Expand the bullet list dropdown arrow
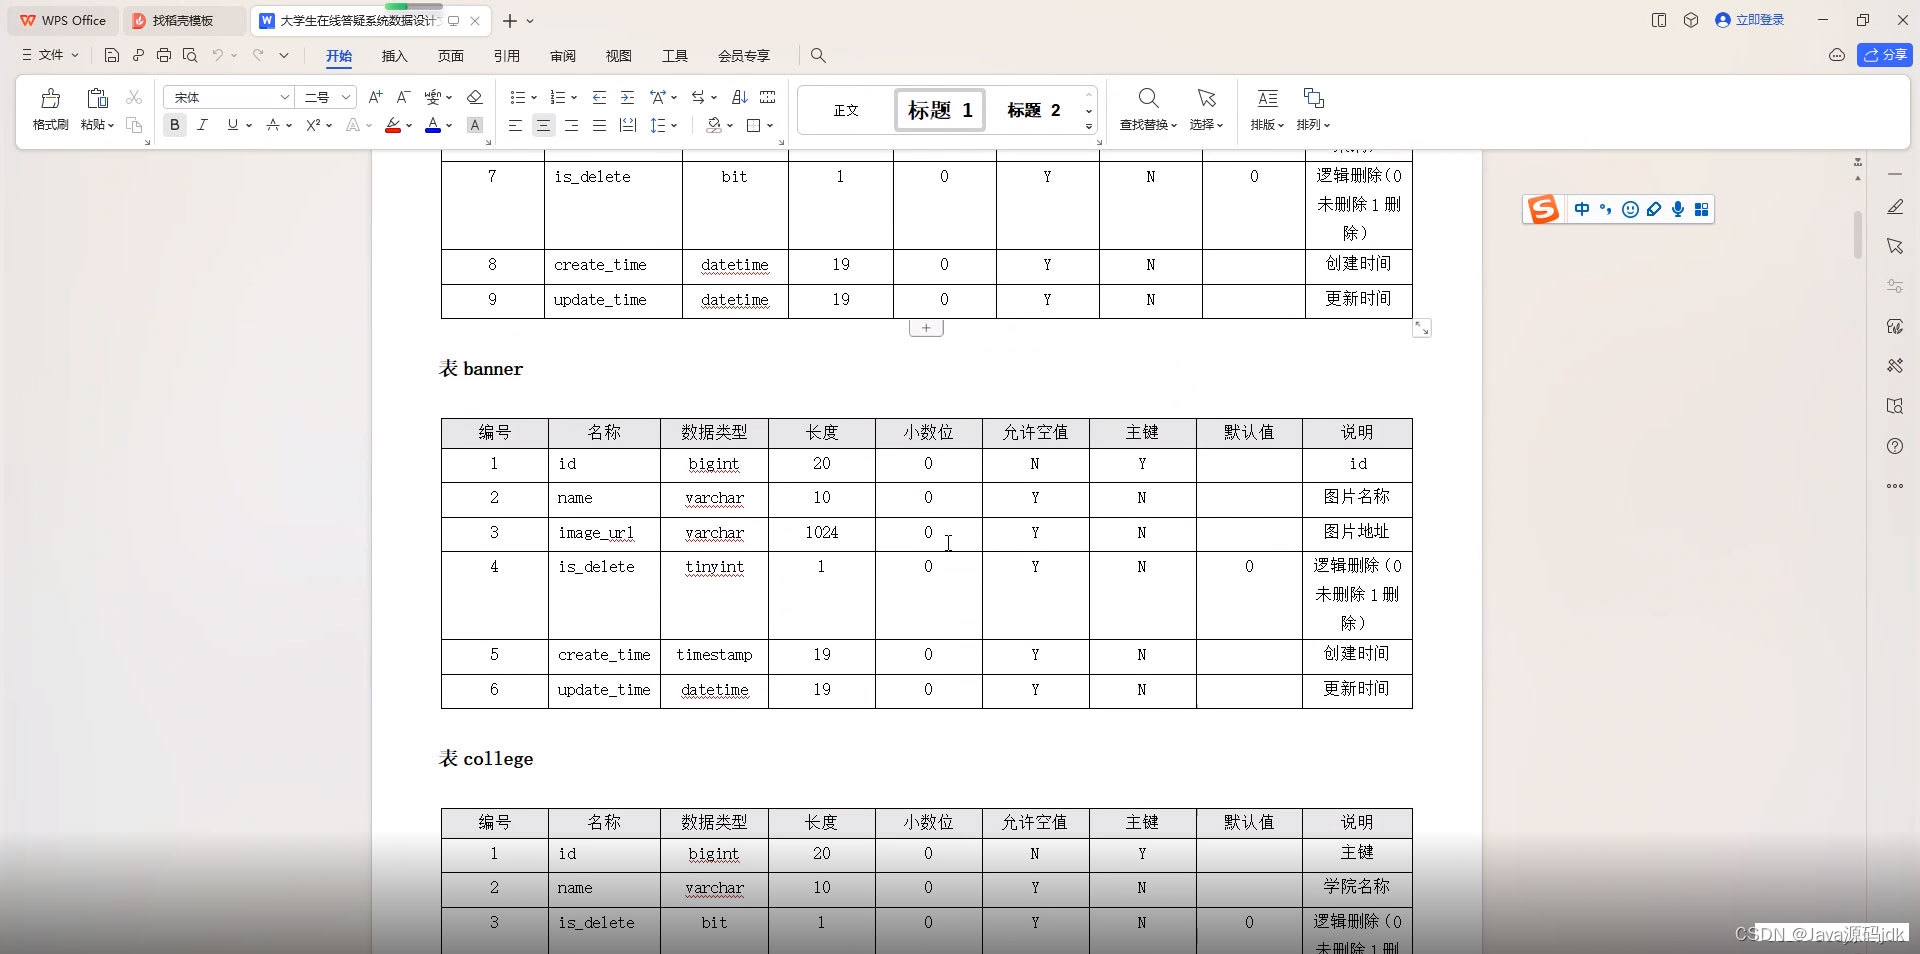This screenshot has height=954, width=1920. [534, 98]
